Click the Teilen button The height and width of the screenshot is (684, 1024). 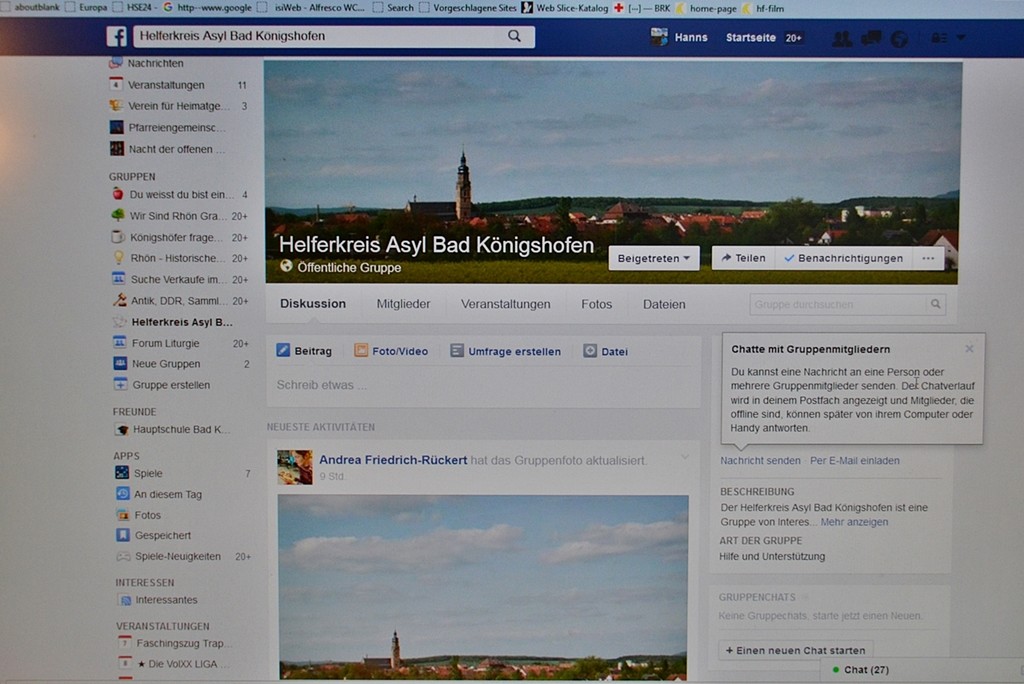[744, 258]
